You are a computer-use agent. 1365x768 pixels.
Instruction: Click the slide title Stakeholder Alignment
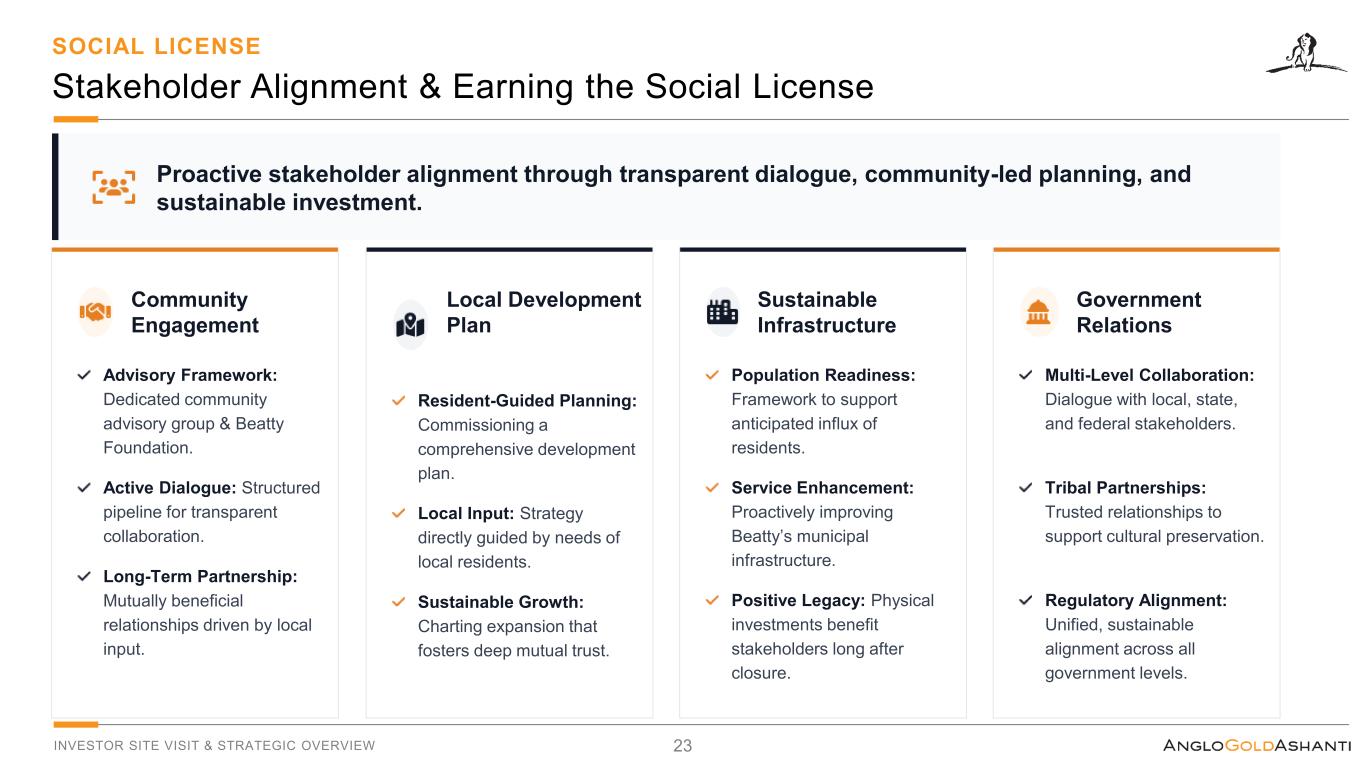463,87
